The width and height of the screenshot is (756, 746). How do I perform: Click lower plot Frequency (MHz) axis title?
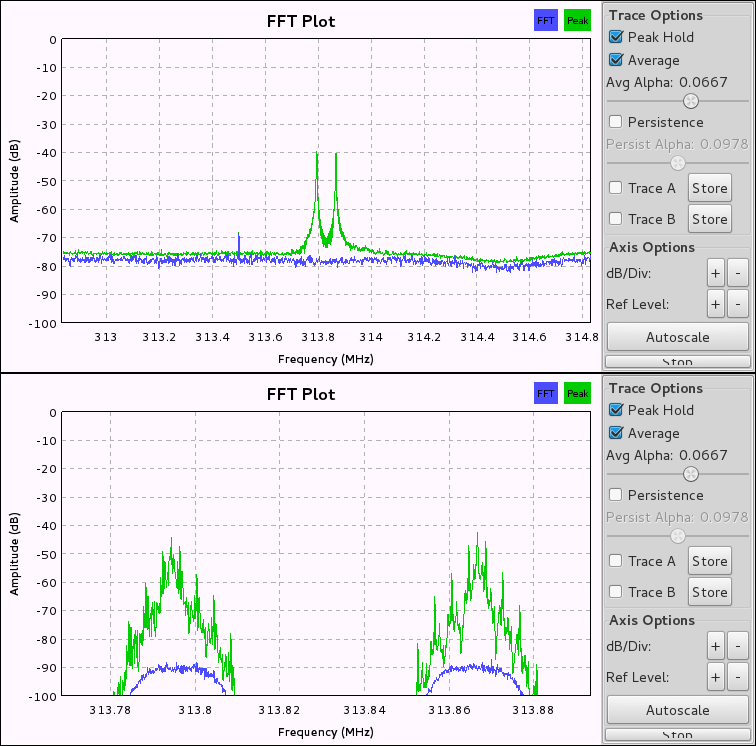pos(326,732)
